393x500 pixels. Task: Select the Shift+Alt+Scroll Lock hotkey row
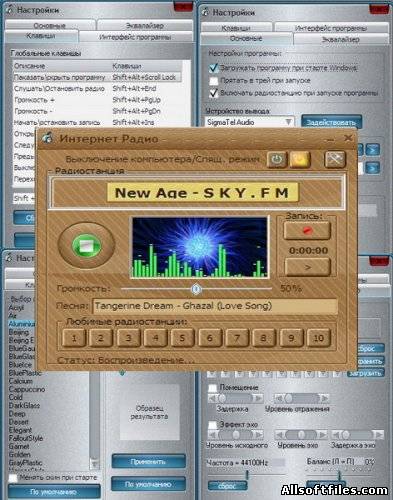(x=97, y=77)
